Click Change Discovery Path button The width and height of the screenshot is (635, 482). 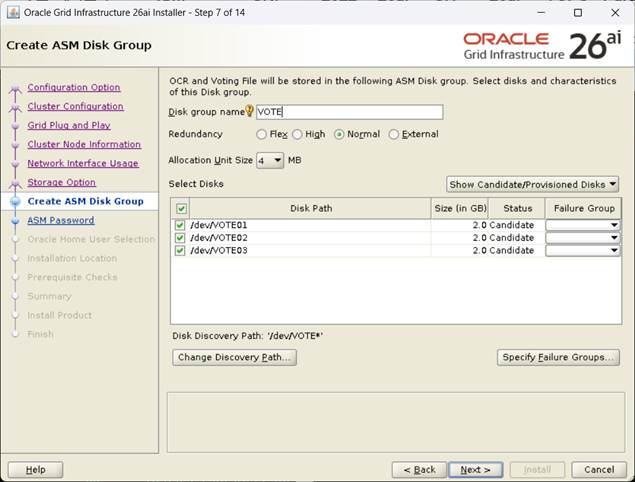click(x=234, y=357)
